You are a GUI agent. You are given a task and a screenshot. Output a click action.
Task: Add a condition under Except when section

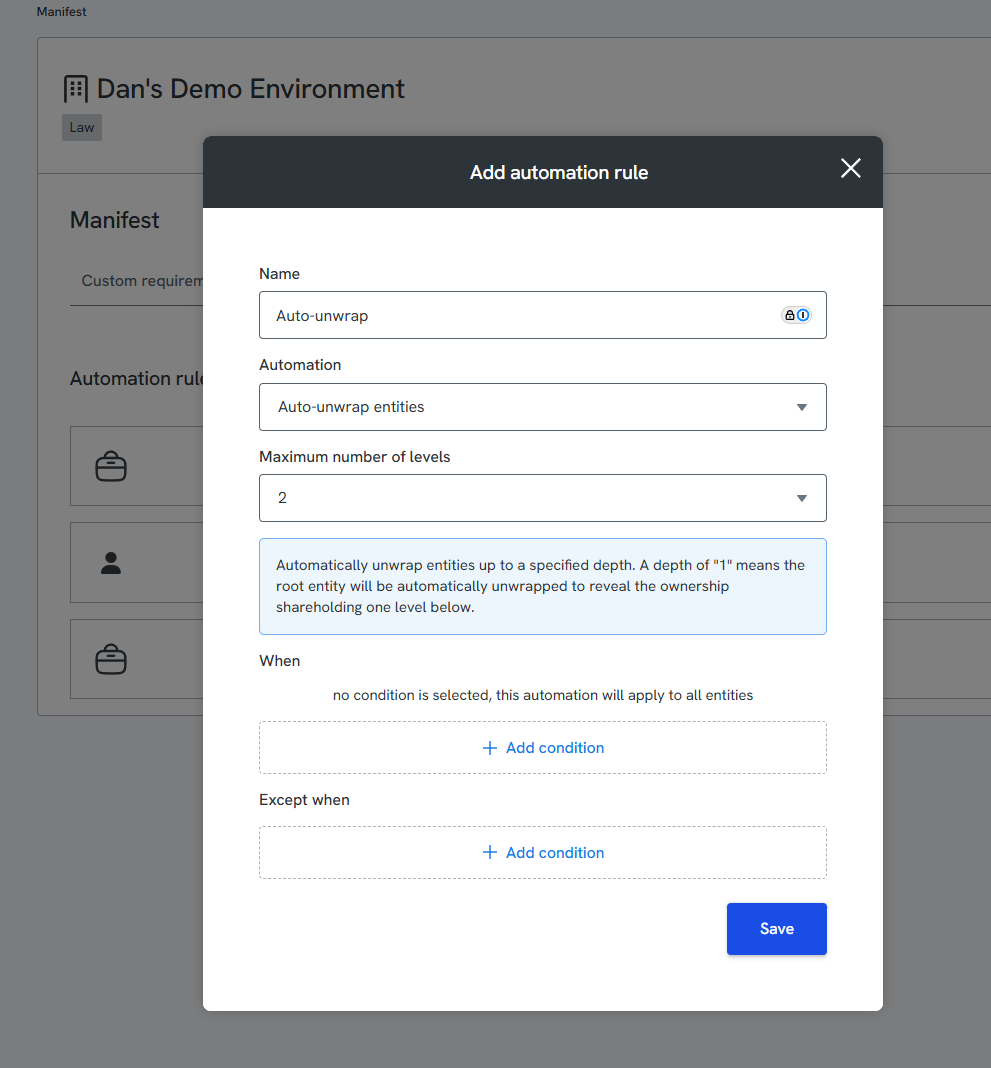pyautogui.click(x=542, y=853)
